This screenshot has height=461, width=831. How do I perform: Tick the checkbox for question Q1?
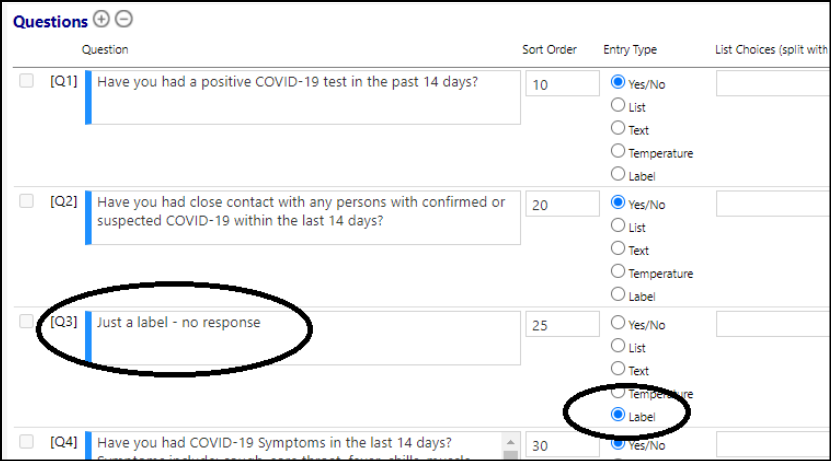[26, 81]
